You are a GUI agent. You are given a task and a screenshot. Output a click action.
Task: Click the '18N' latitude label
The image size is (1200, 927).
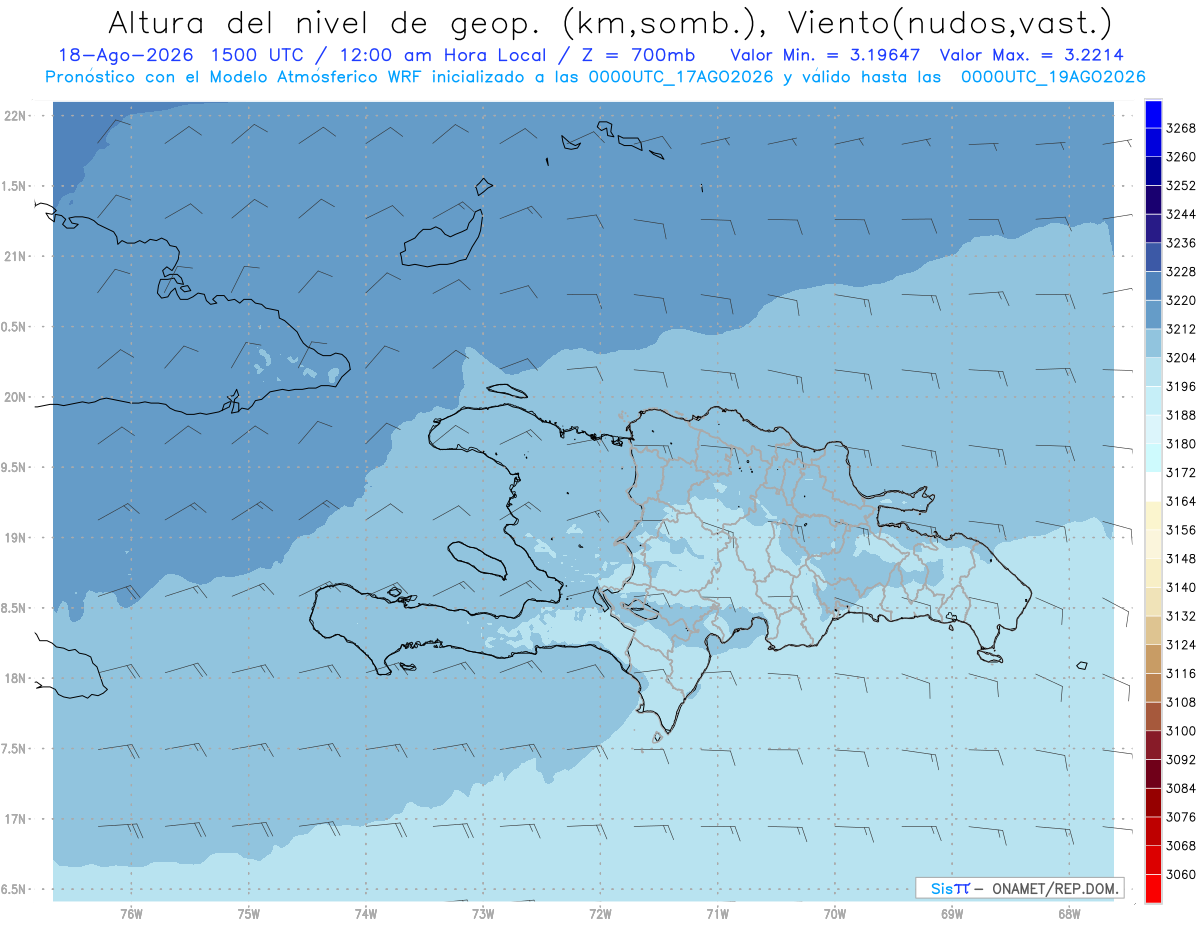point(14,678)
